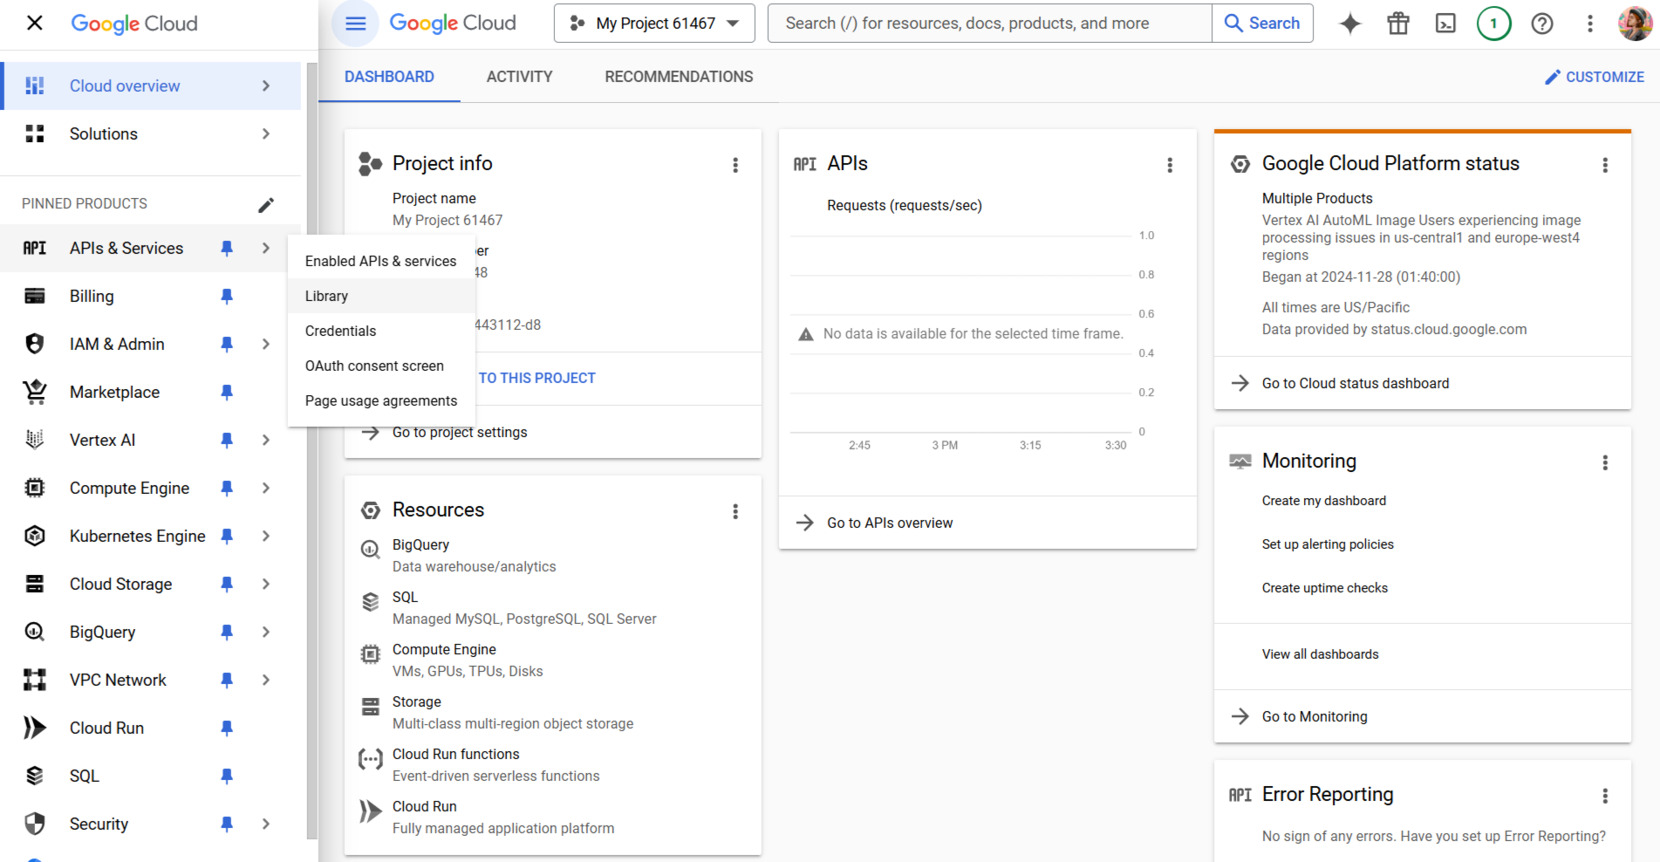This screenshot has height=862, width=1660.
Task: Switch to the ACTIVITY tab
Action: [x=519, y=77]
